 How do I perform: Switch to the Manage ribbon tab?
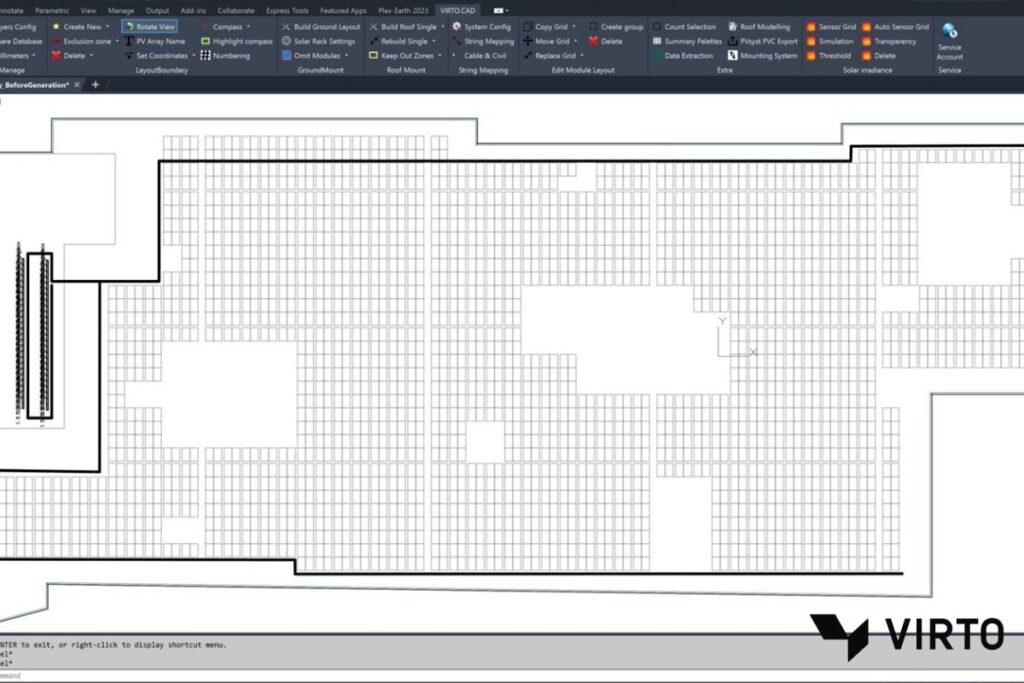(121, 10)
